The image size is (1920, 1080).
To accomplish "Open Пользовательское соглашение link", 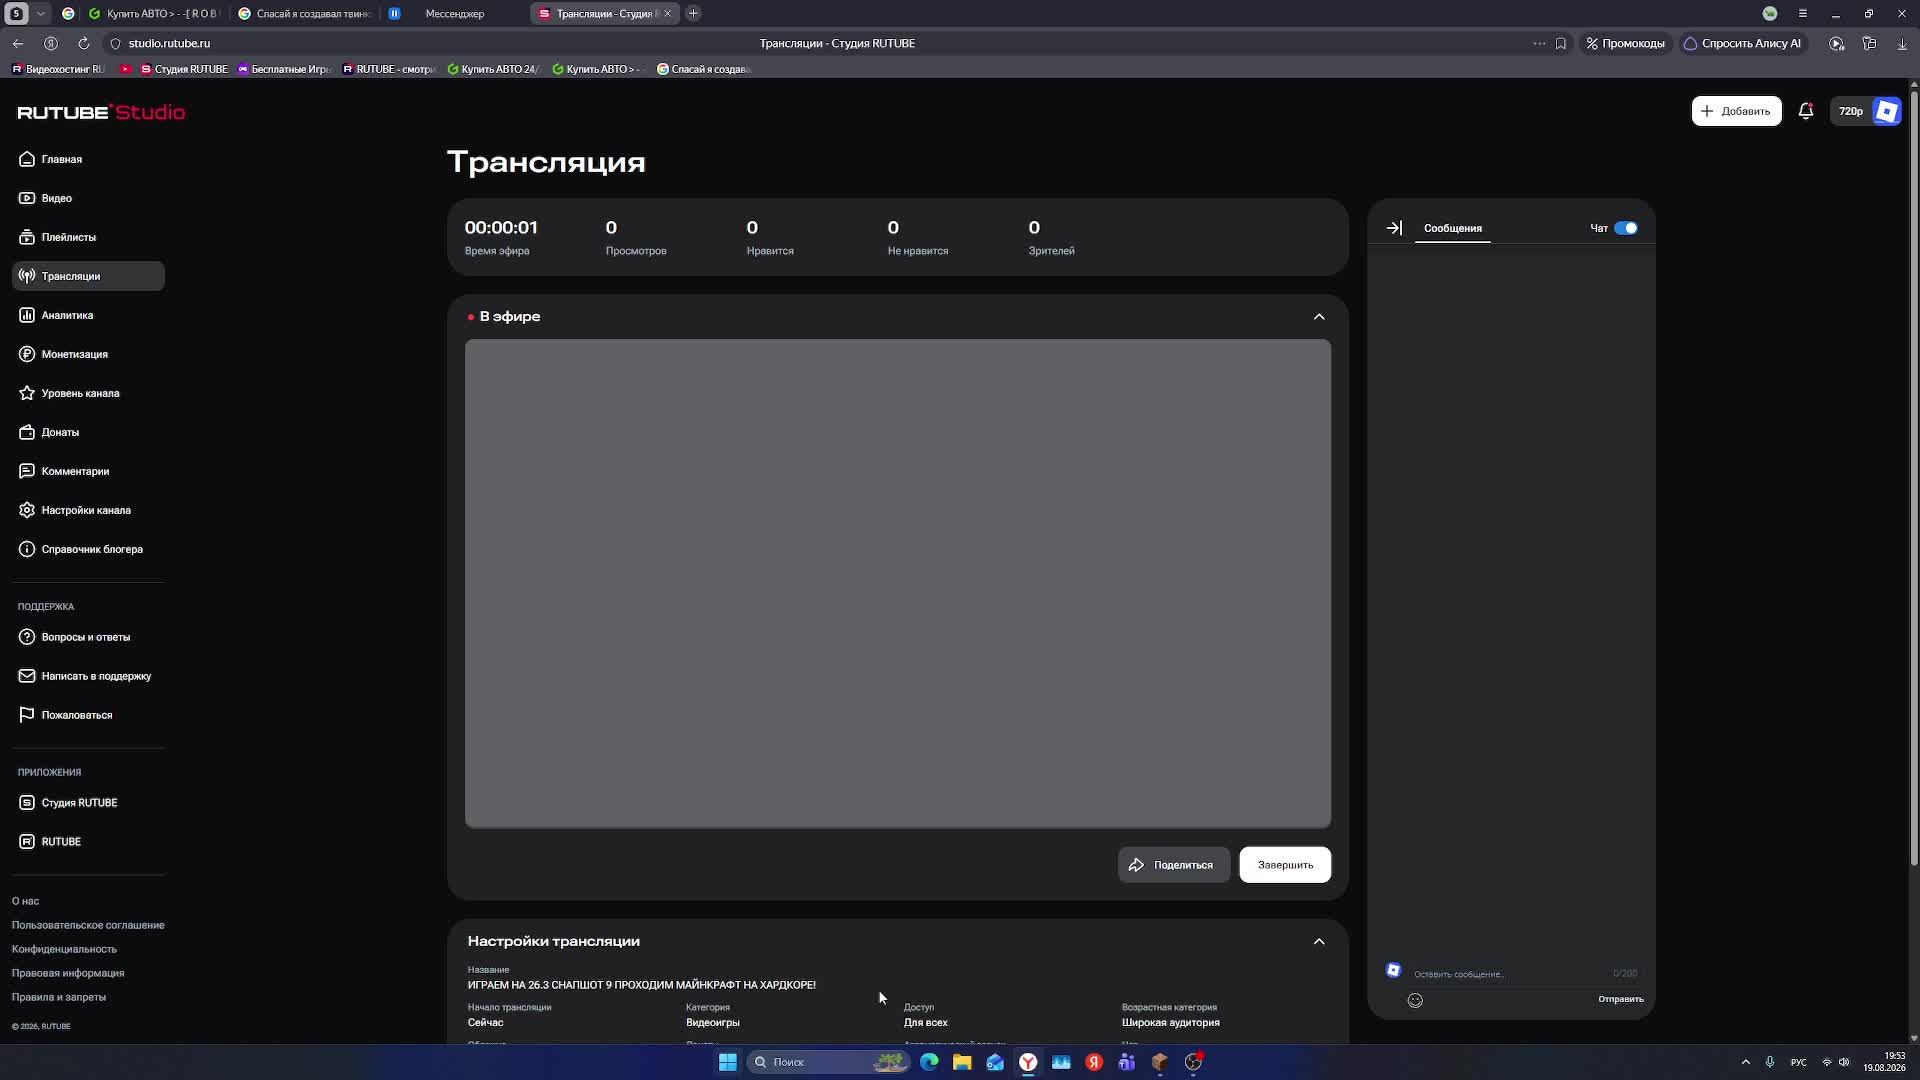I will point(88,925).
